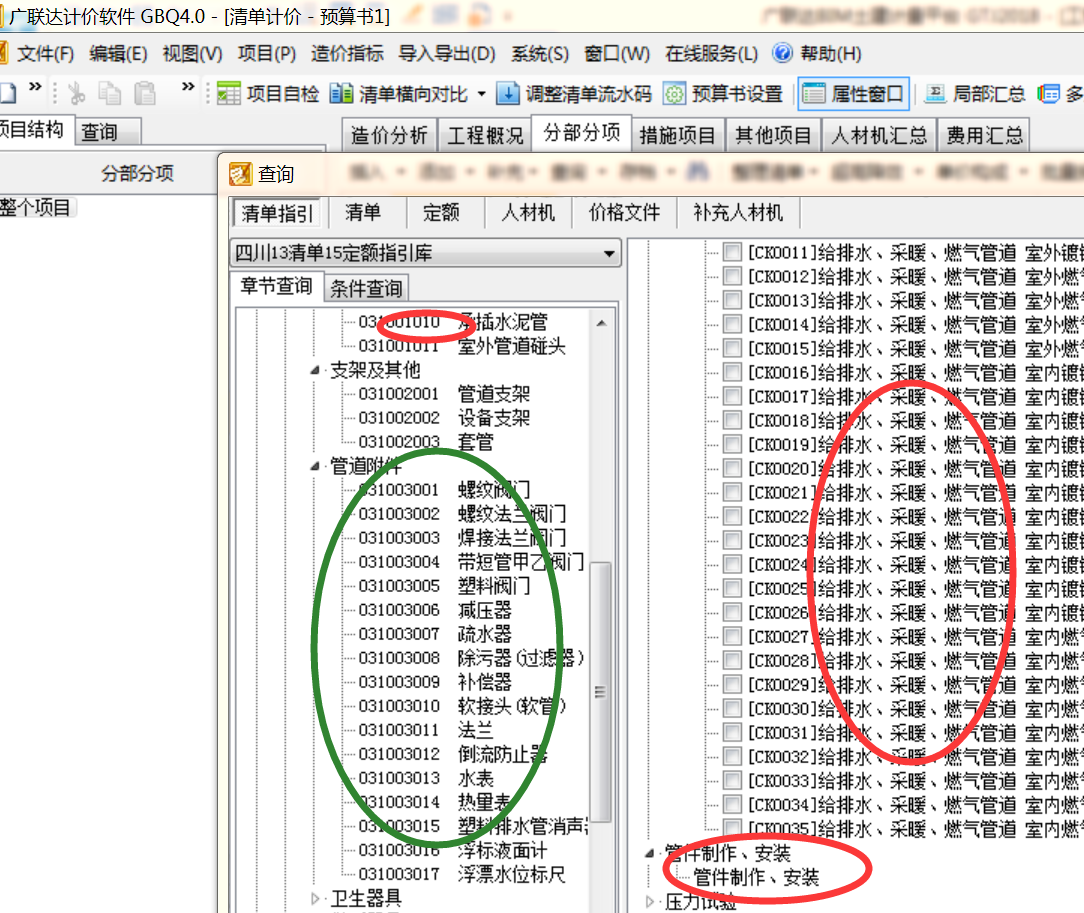Open the 视图(V) menu
Image resolution: width=1084 pixels, height=913 pixels.
(192, 54)
